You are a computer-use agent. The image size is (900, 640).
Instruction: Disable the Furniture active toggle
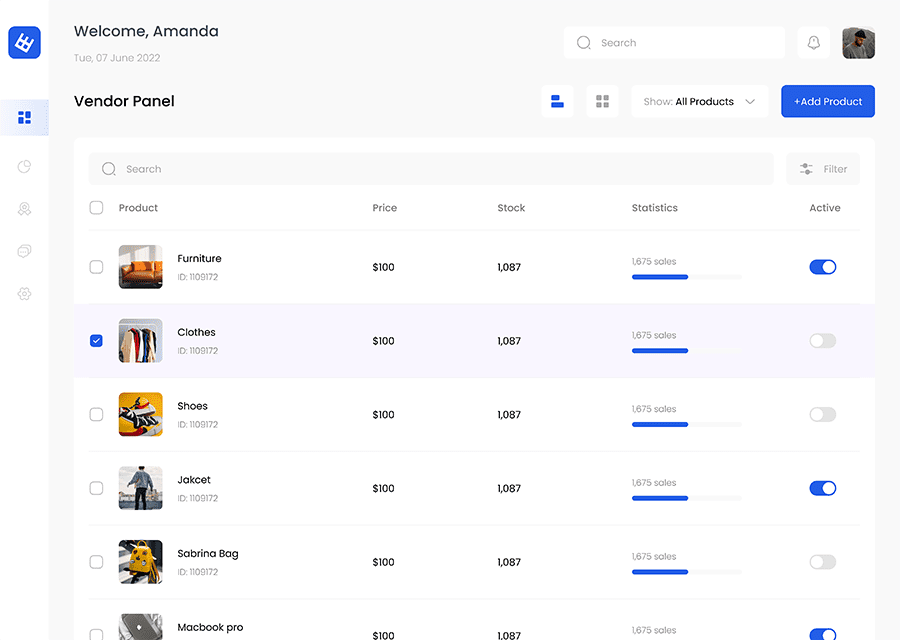(823, 267)
